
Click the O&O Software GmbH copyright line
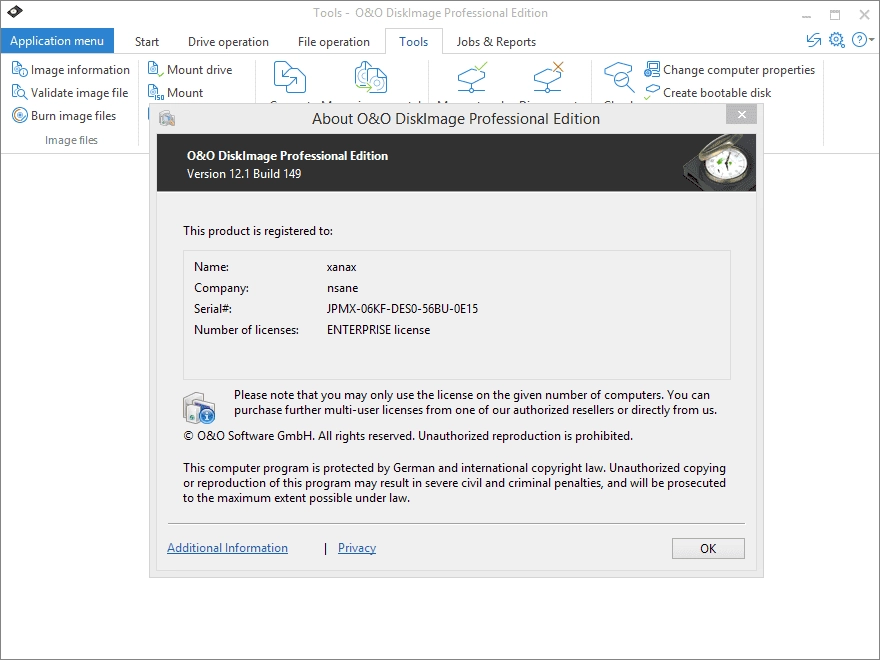[x=408, y=436]
